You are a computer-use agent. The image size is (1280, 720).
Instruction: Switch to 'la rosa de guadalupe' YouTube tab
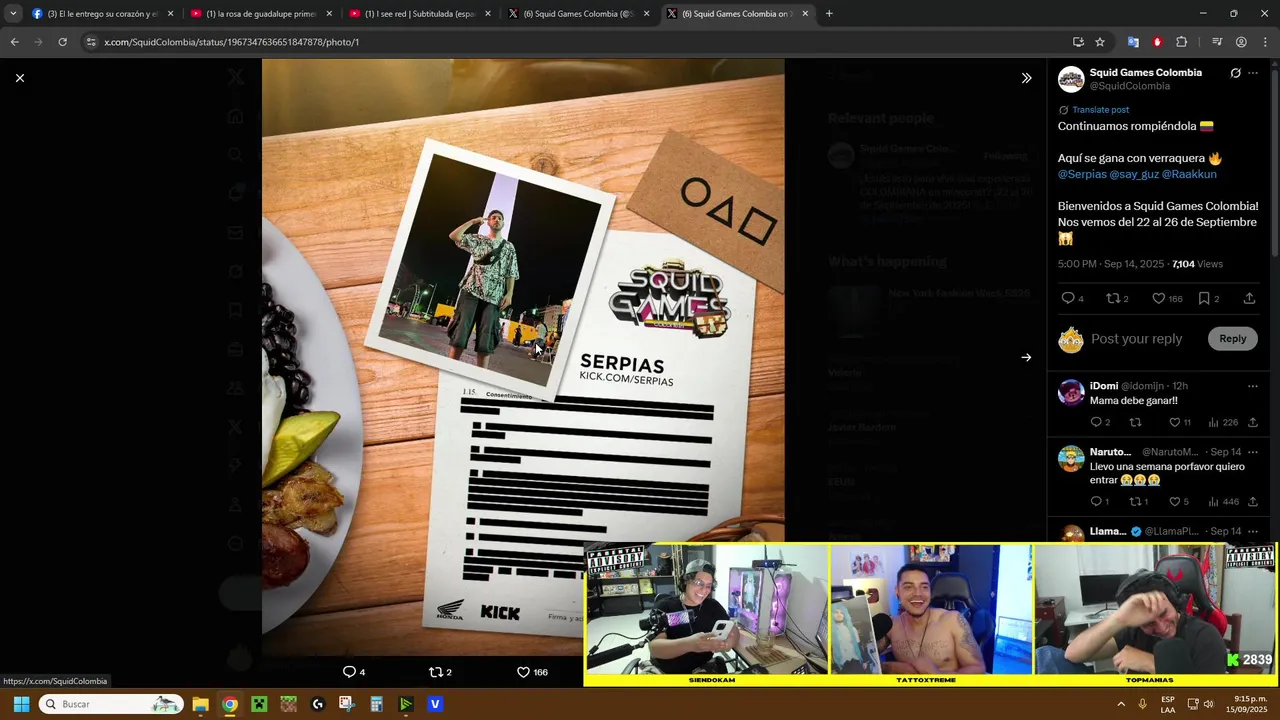coord(260,14)
